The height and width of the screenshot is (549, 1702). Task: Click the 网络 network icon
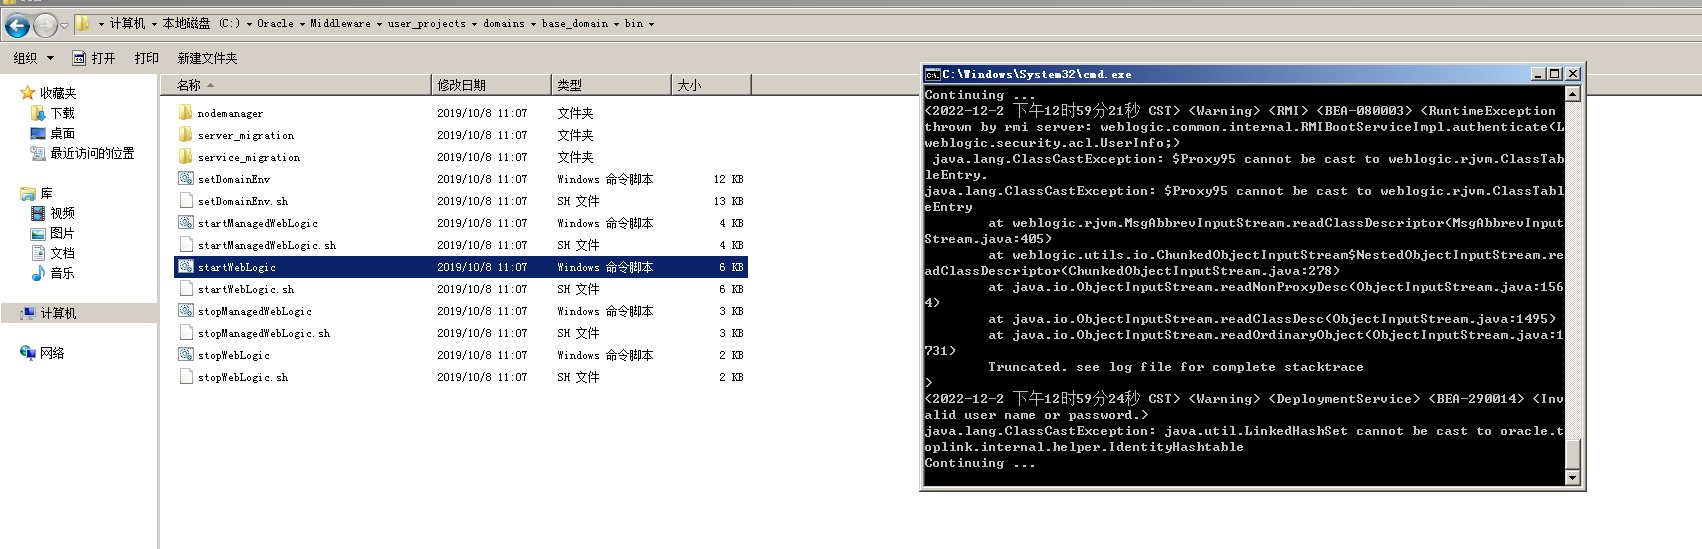coord(28,353)
